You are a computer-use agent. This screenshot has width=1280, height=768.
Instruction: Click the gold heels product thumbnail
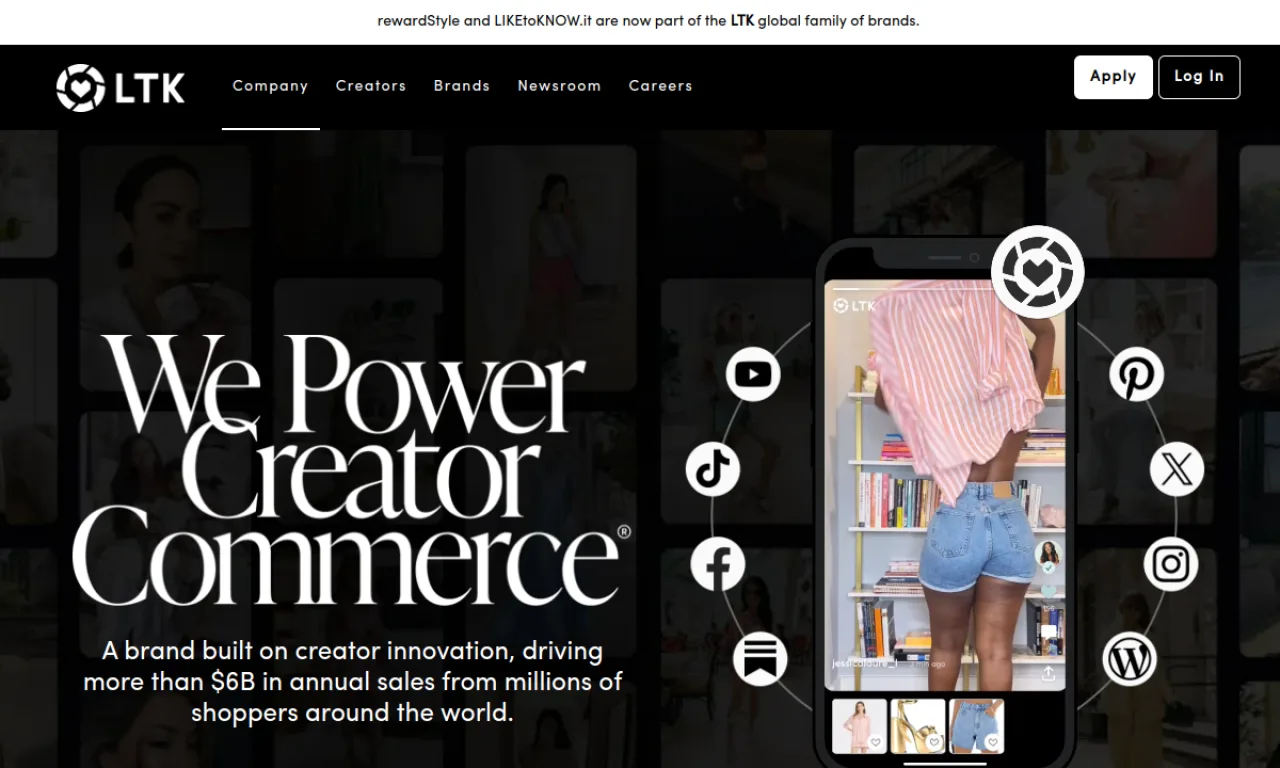tap(918, 726)
